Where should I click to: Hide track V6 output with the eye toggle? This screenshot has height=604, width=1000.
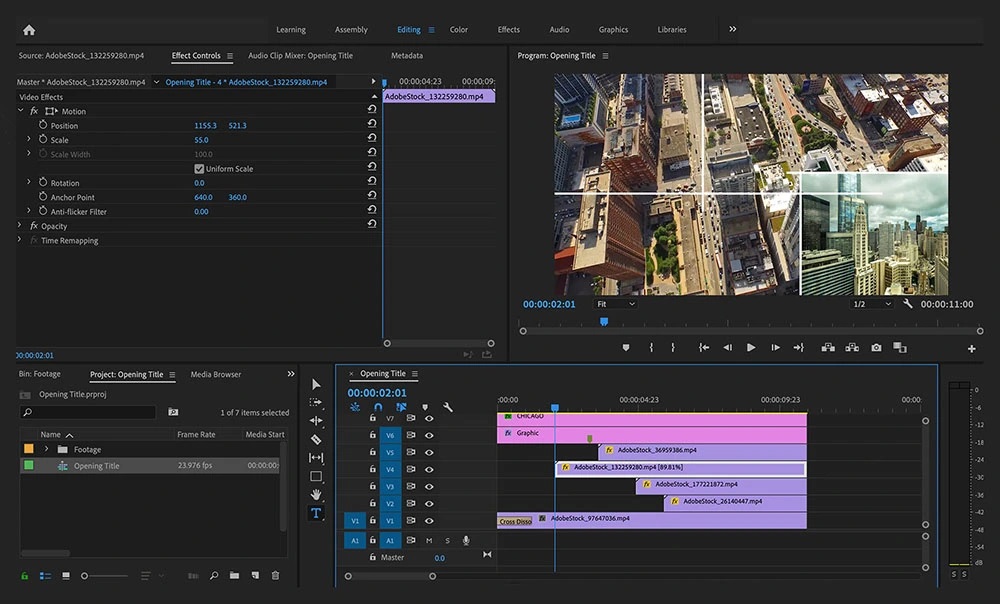point(430,436)
